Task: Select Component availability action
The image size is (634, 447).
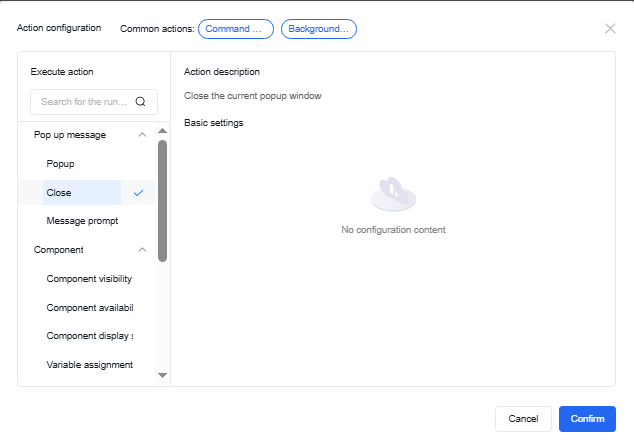Action: (89, 307)
